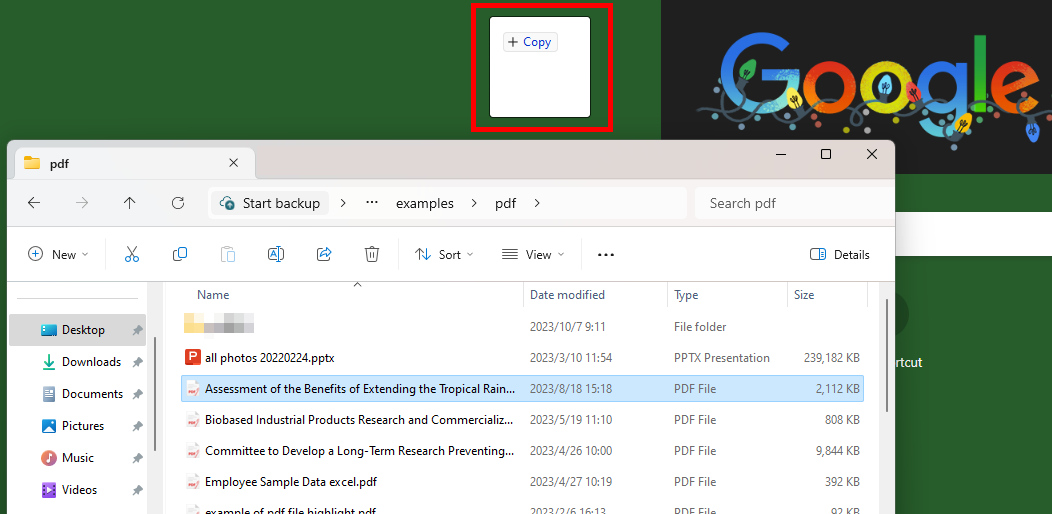The image size is (1052, 514).
Task: Click the 239,182 KB size cell
Action: 831,358
